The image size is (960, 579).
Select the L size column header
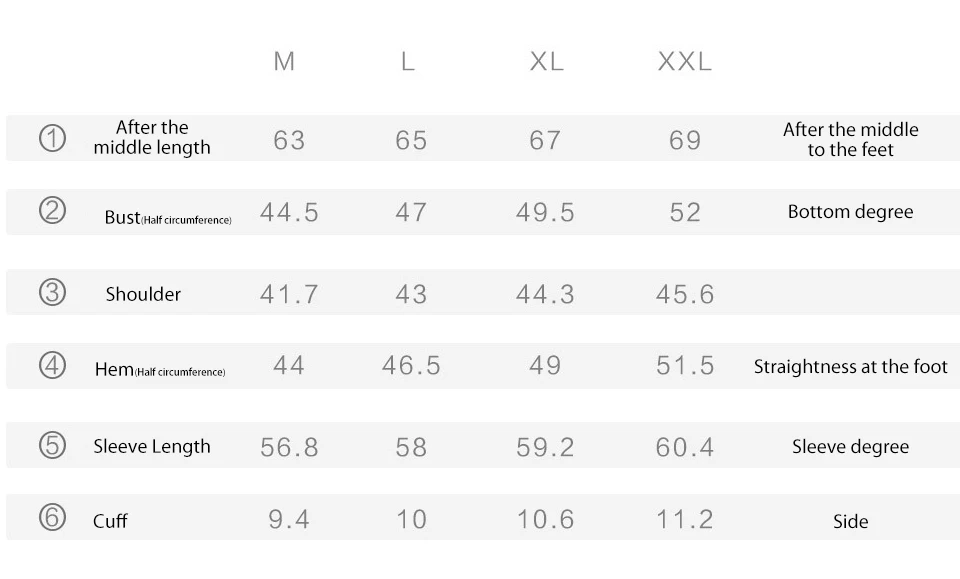pyautogui.click(x=408, y=61)
